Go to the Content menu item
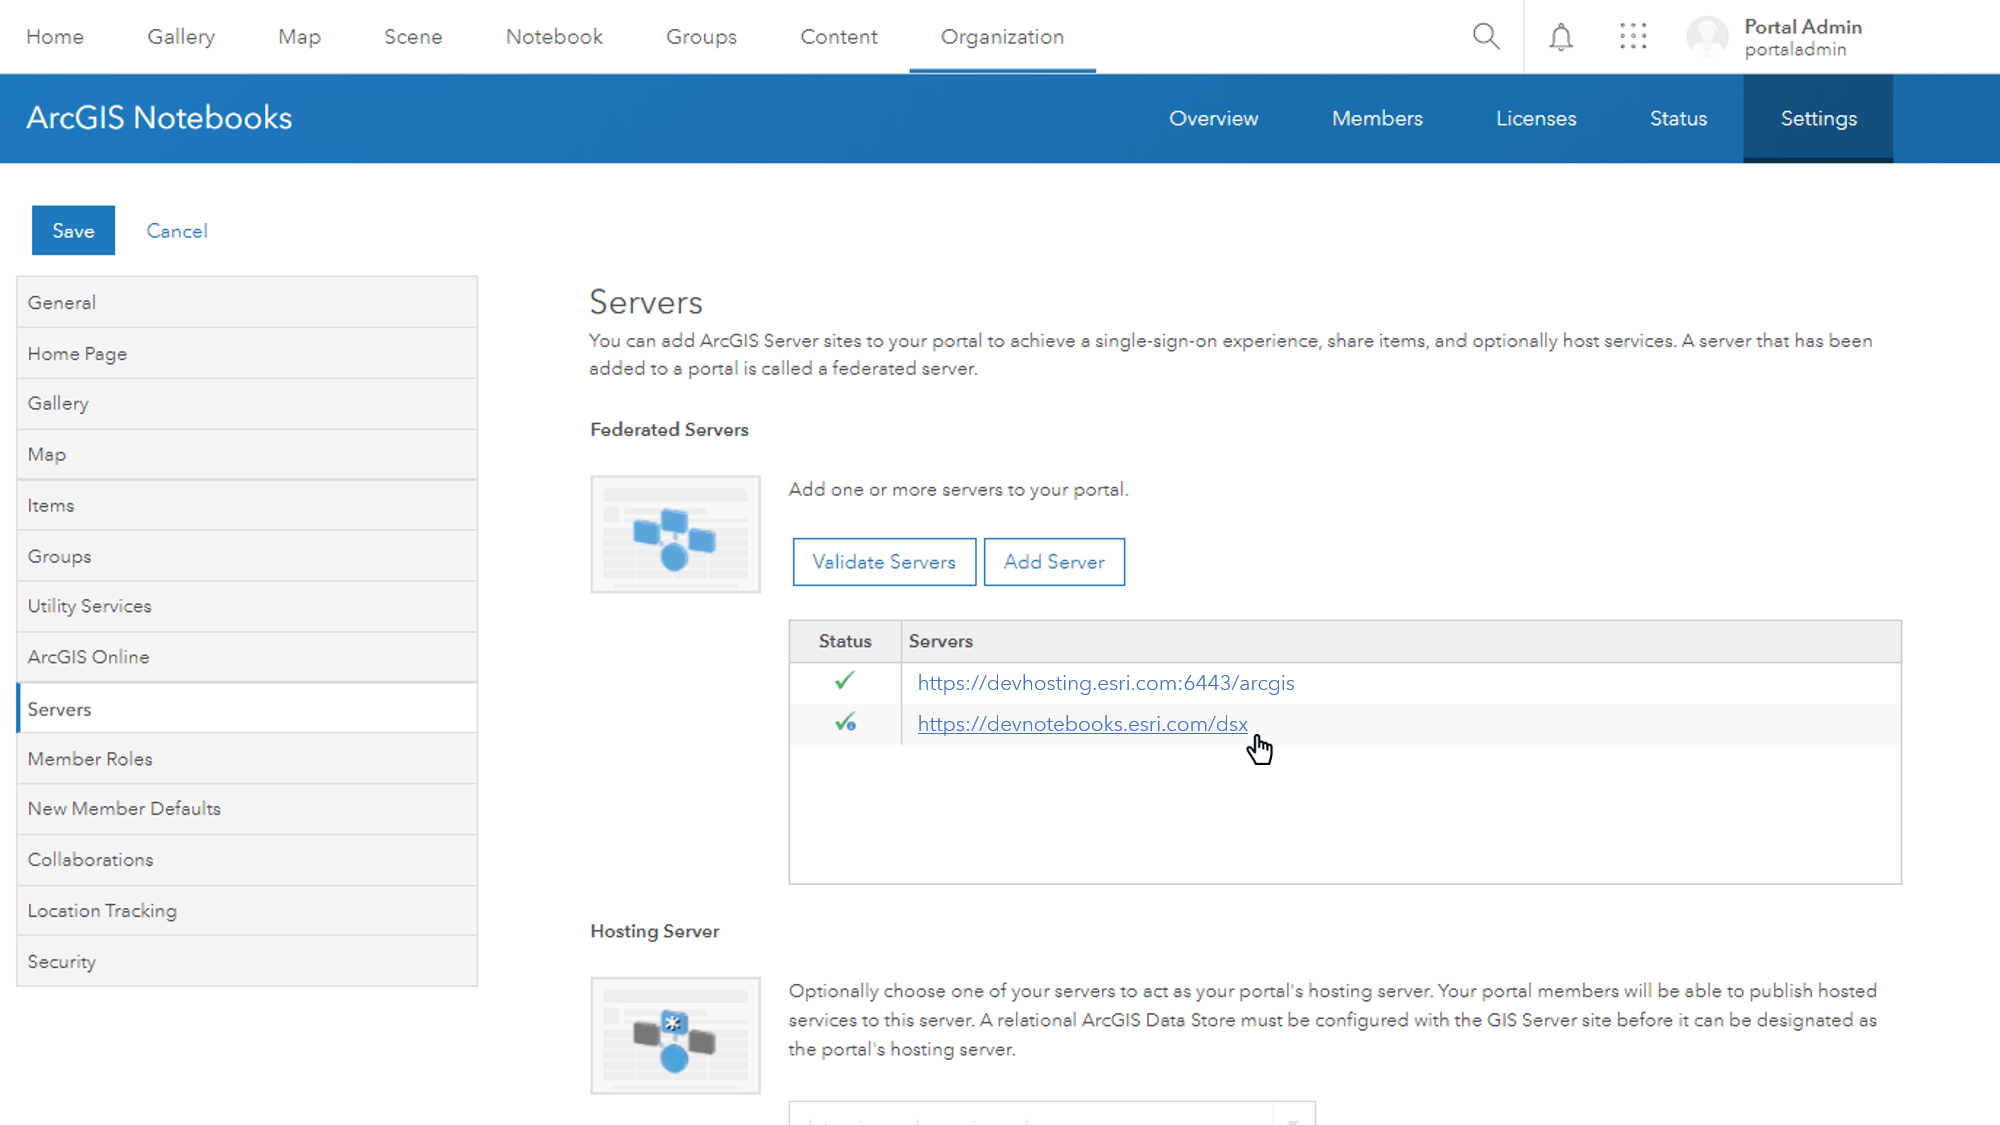This screenshot has width=2000, height=1125. pyautogui.click(x=839, y=36)
